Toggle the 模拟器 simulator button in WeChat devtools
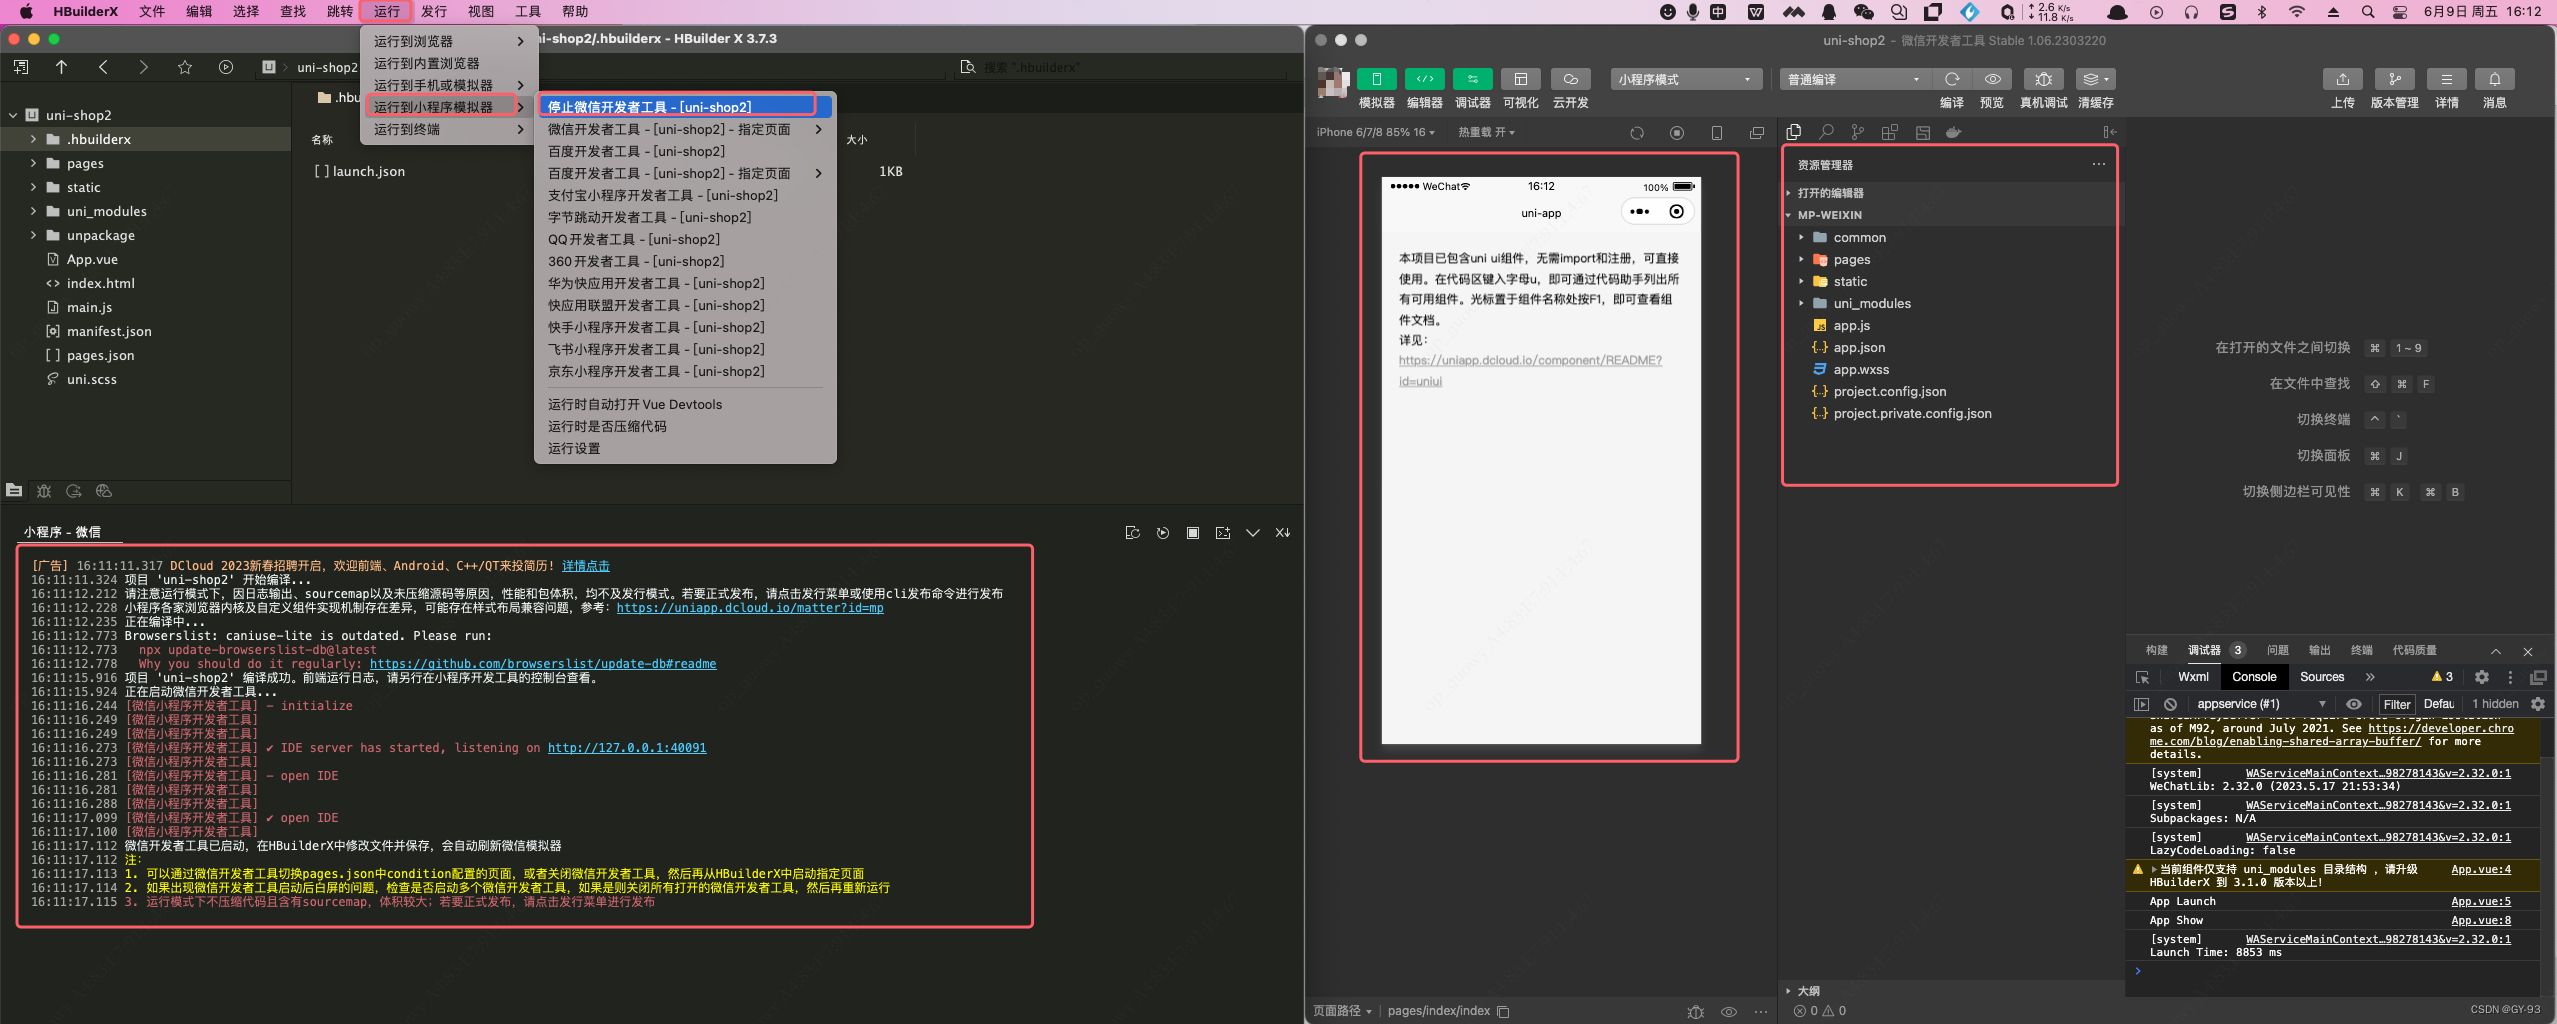The width and height of the screenshot is (2557, 1024). click(x=1376, y=79)
